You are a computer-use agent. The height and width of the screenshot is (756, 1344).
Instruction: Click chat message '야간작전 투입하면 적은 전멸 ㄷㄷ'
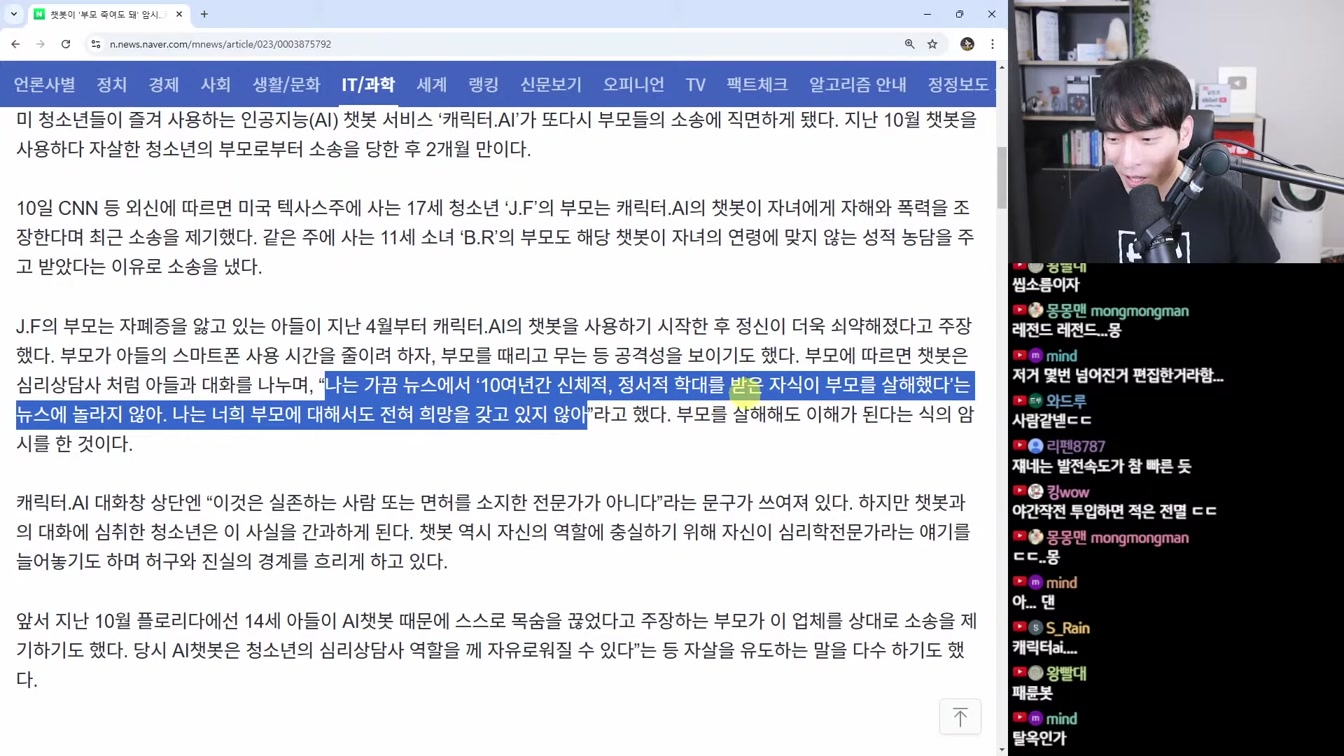tap(1114, 511)
